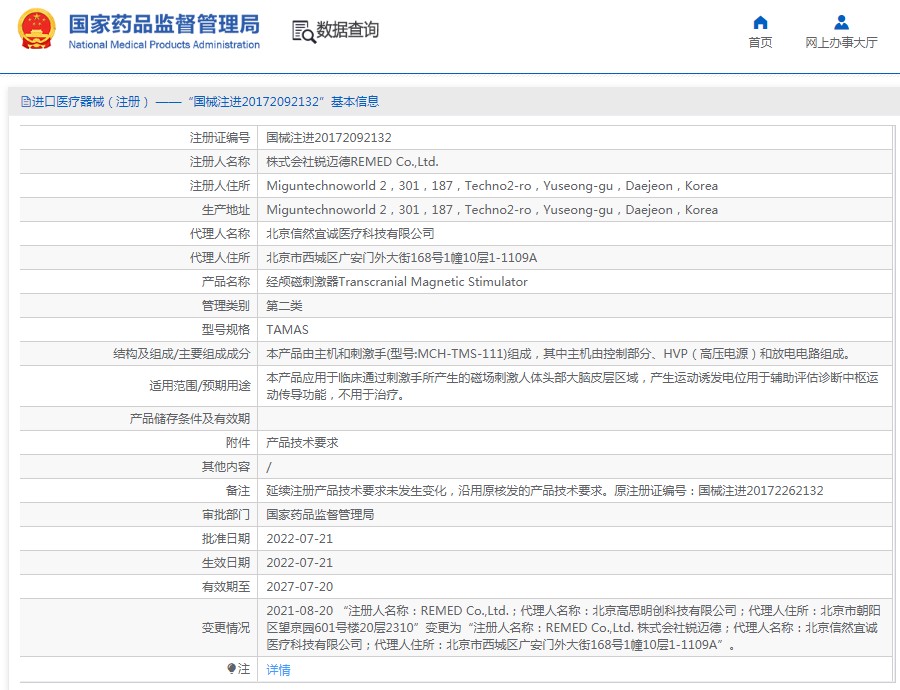900x690 pixels.
Task: Select registrant name 株式会社锐迈德REMED Co.,Ltd.
Action: pos(352,162)
